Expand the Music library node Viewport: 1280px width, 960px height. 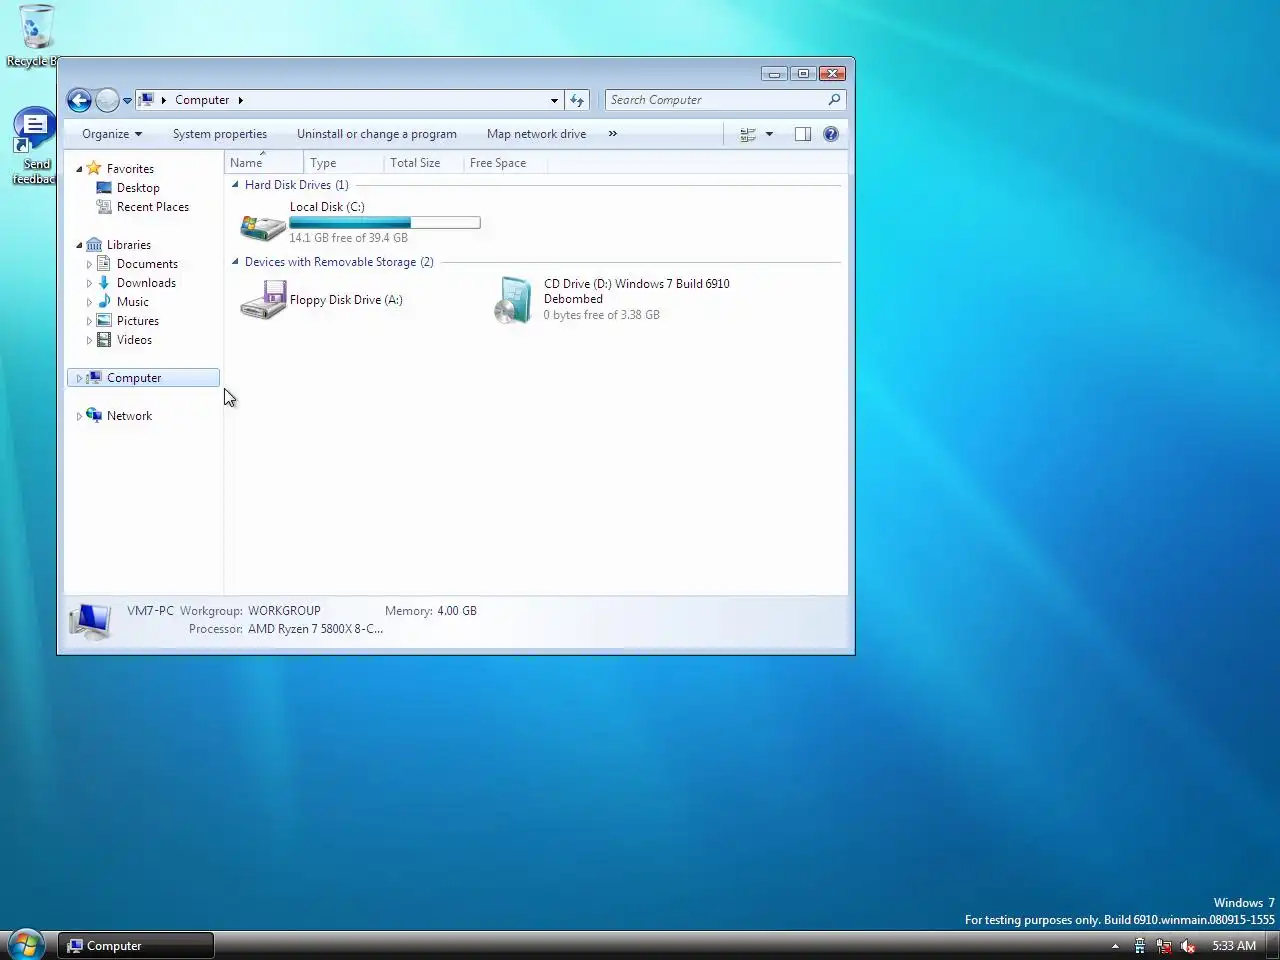89,302
